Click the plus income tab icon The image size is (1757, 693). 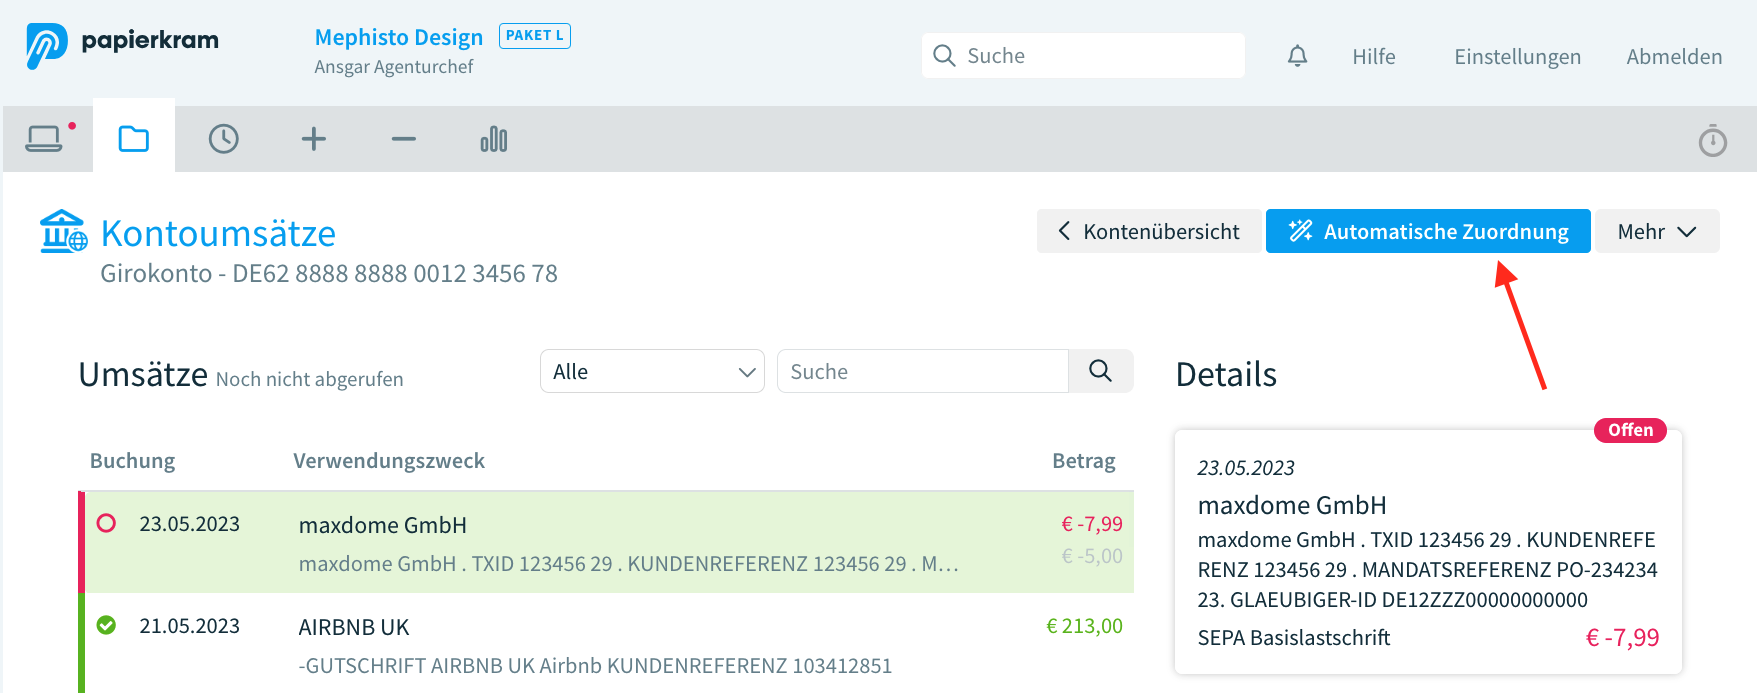(314, 139)
